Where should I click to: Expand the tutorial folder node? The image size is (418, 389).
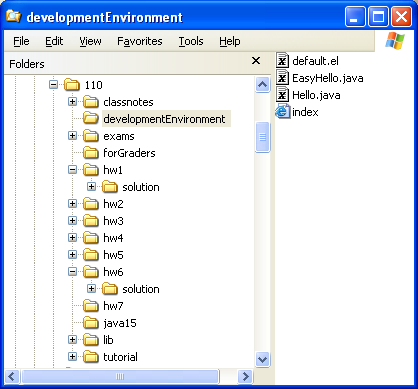[x=72, y=356]
